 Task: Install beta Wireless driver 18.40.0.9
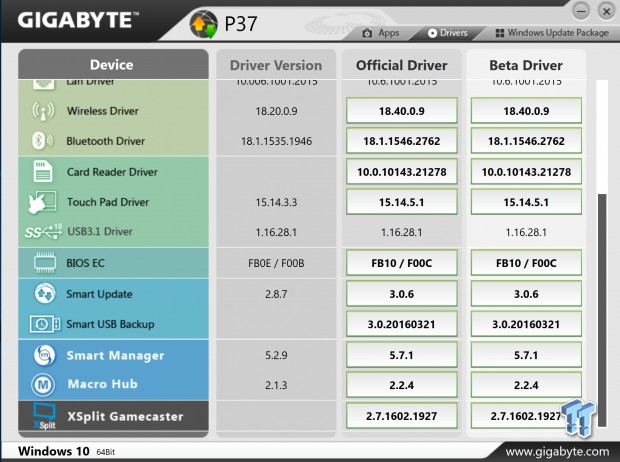526,111
